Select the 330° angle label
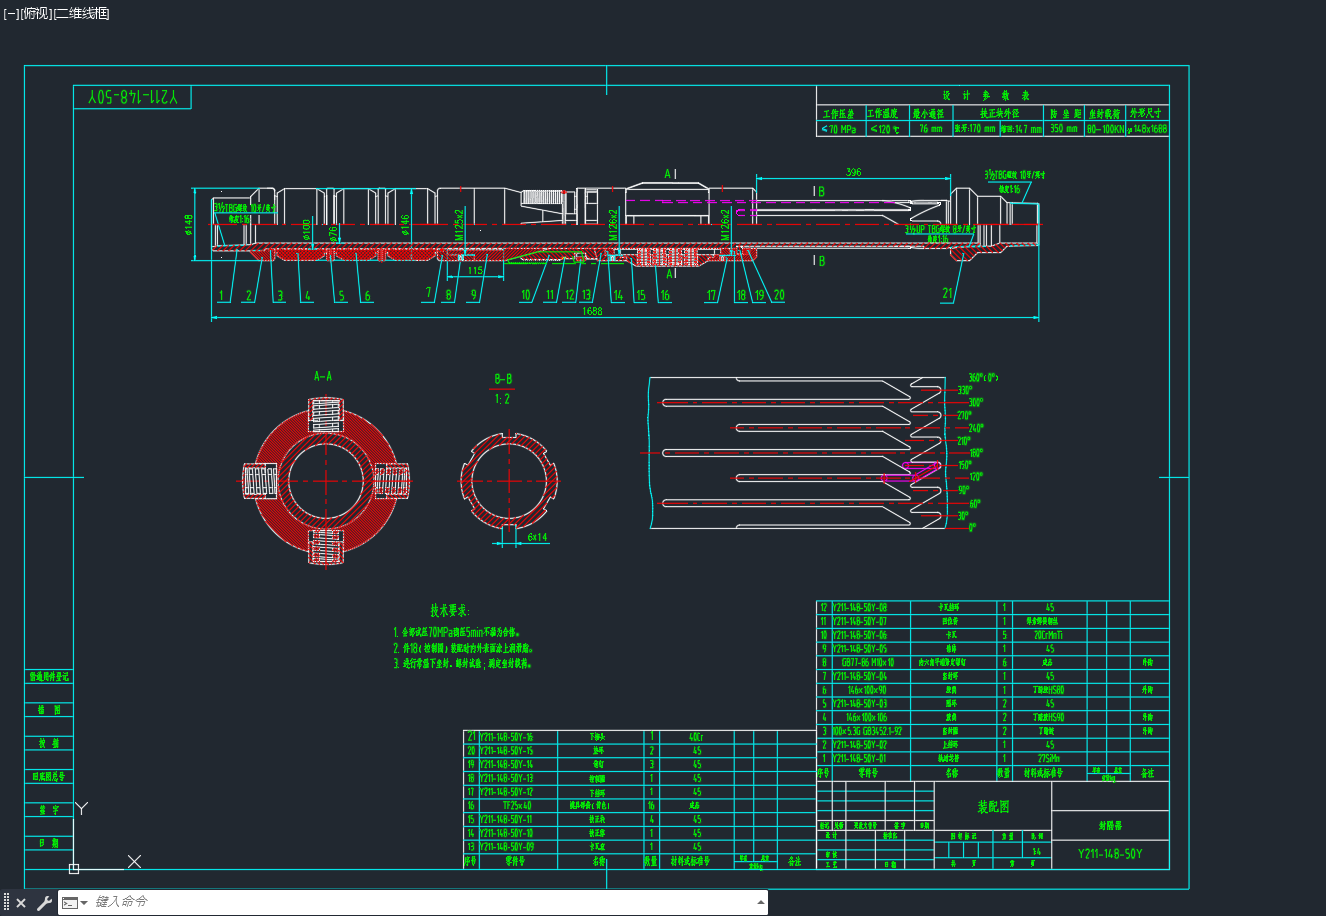 tap(965, 390)
